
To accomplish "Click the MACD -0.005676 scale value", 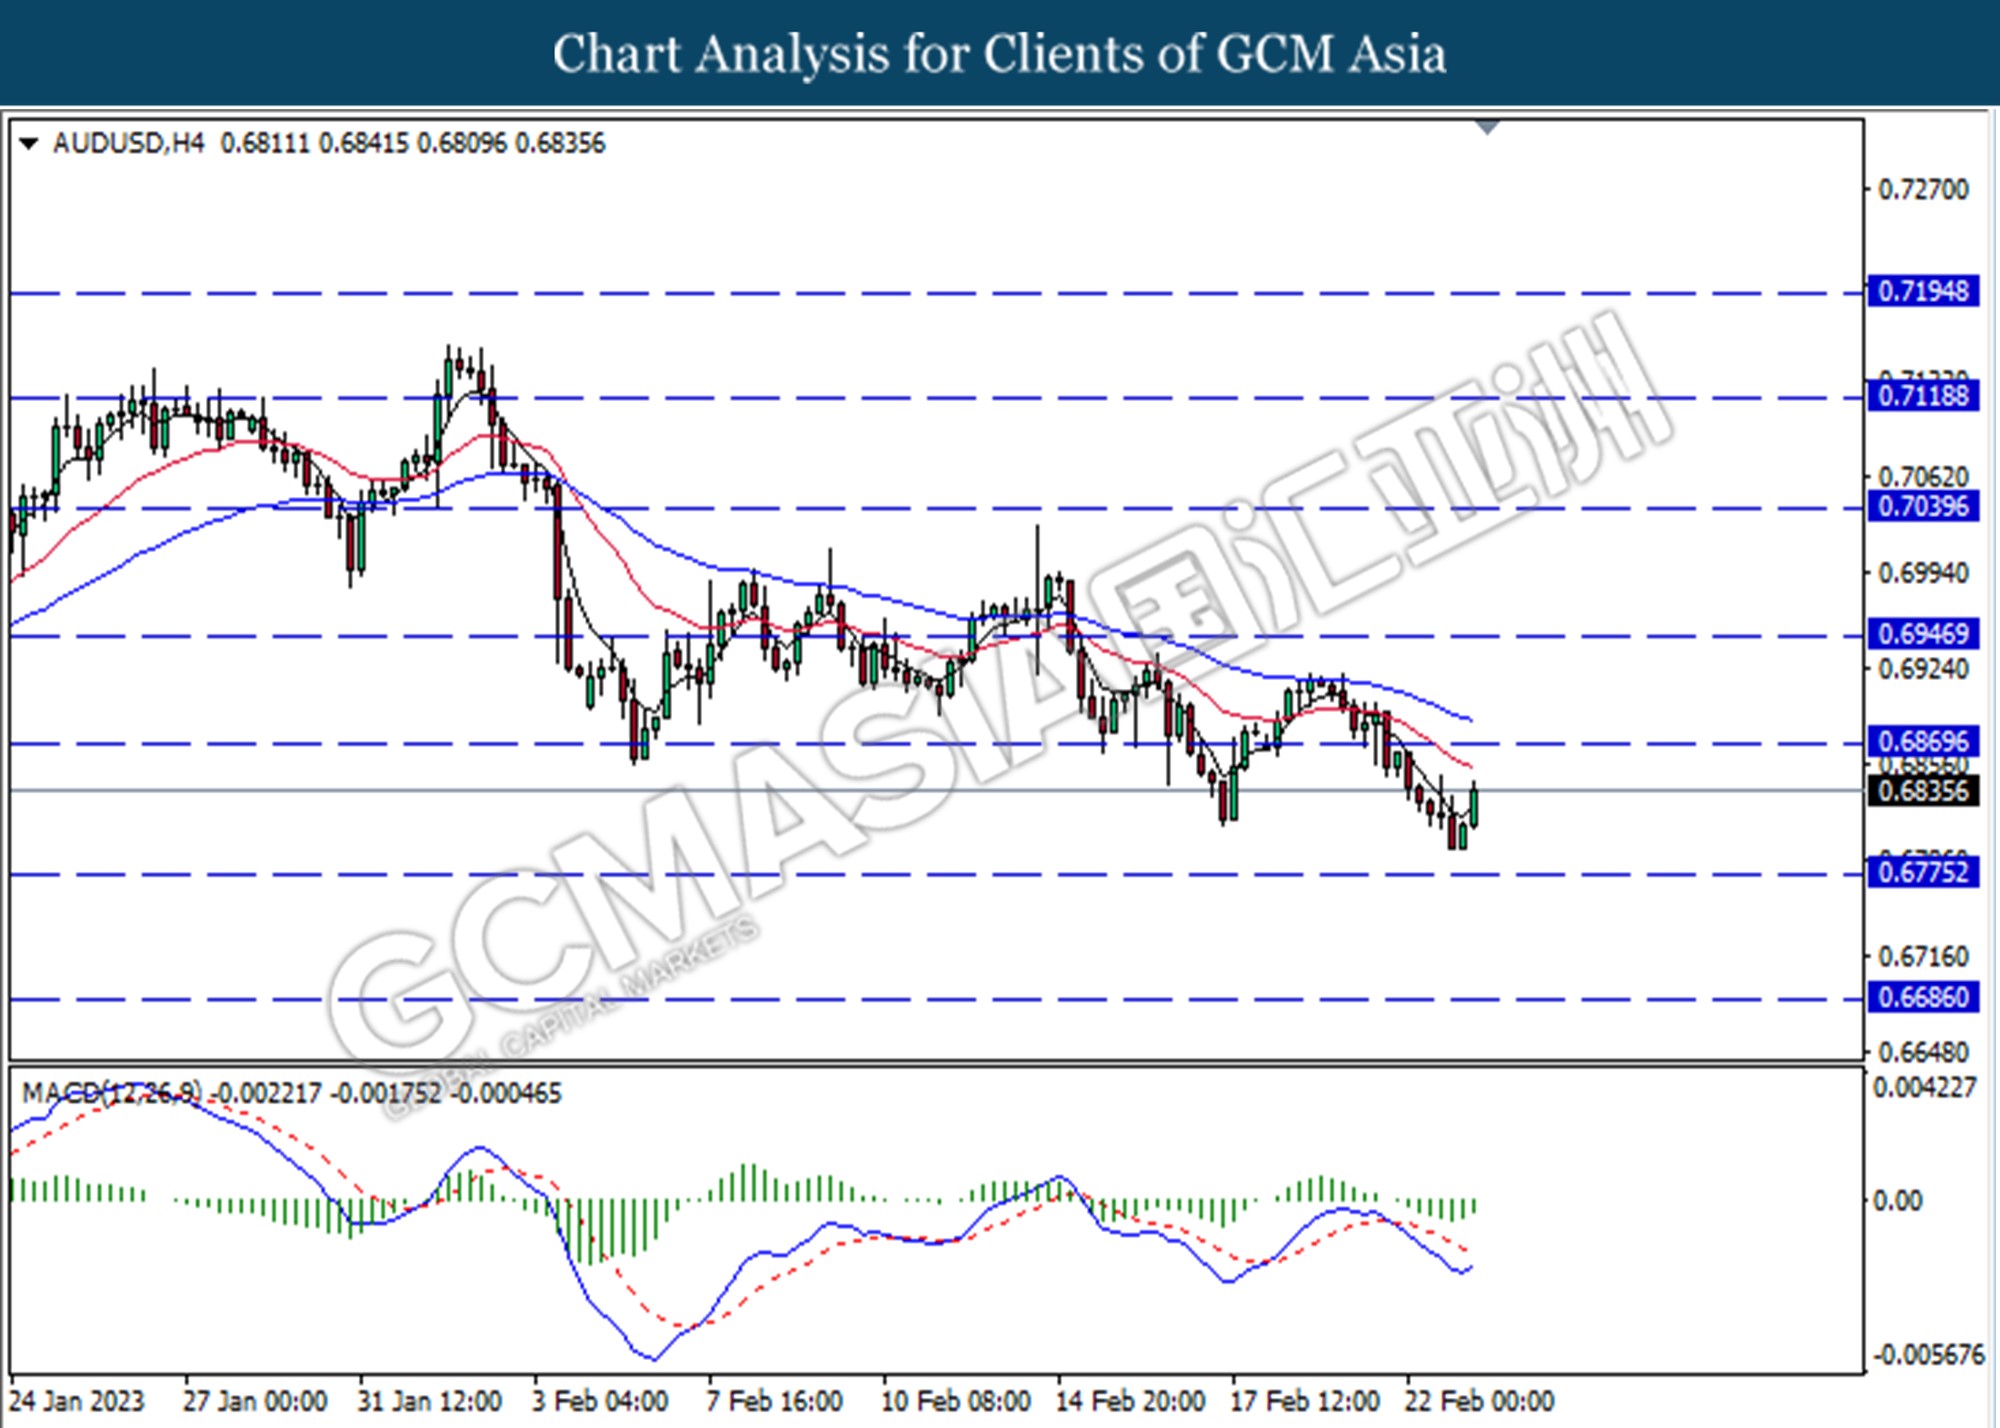I will (1928, 1355).
